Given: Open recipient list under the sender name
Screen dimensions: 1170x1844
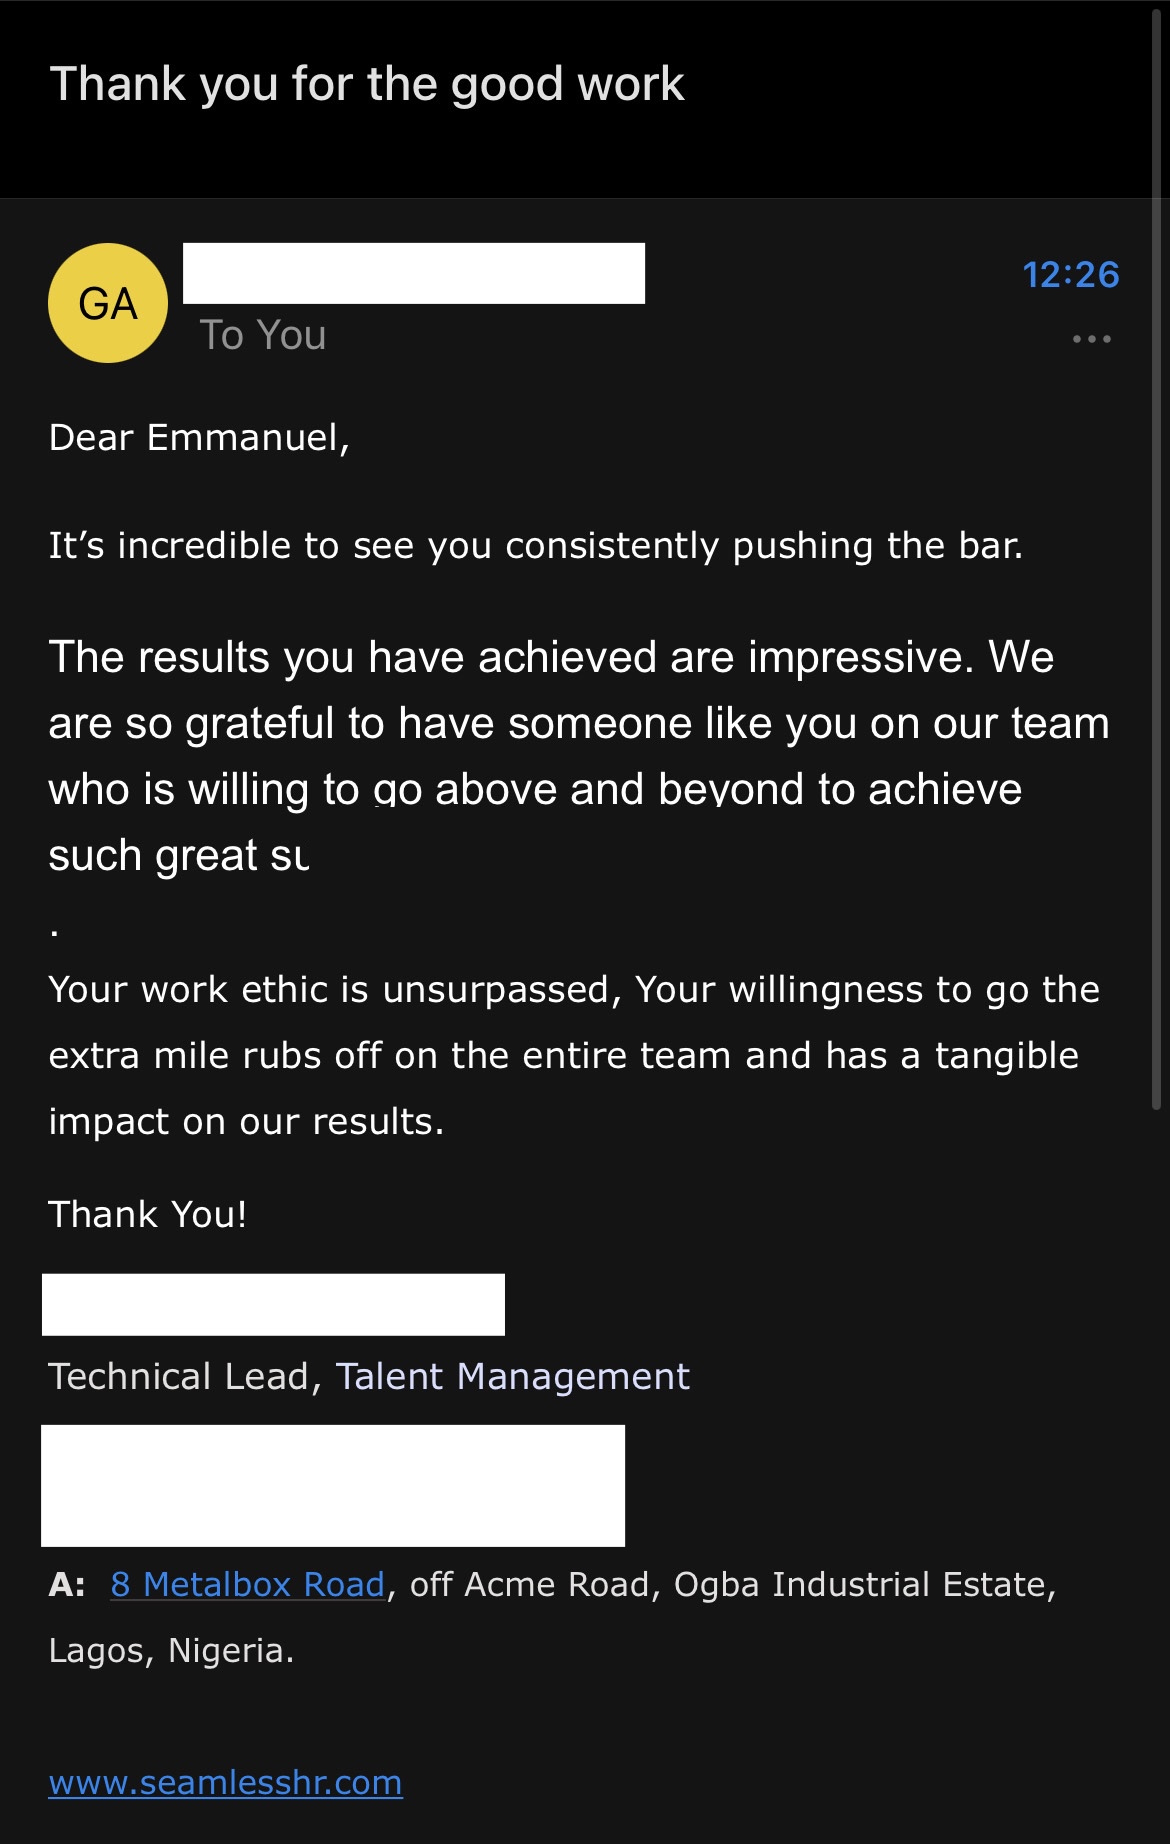Looking at the screenshot, I should click(262, 334).
